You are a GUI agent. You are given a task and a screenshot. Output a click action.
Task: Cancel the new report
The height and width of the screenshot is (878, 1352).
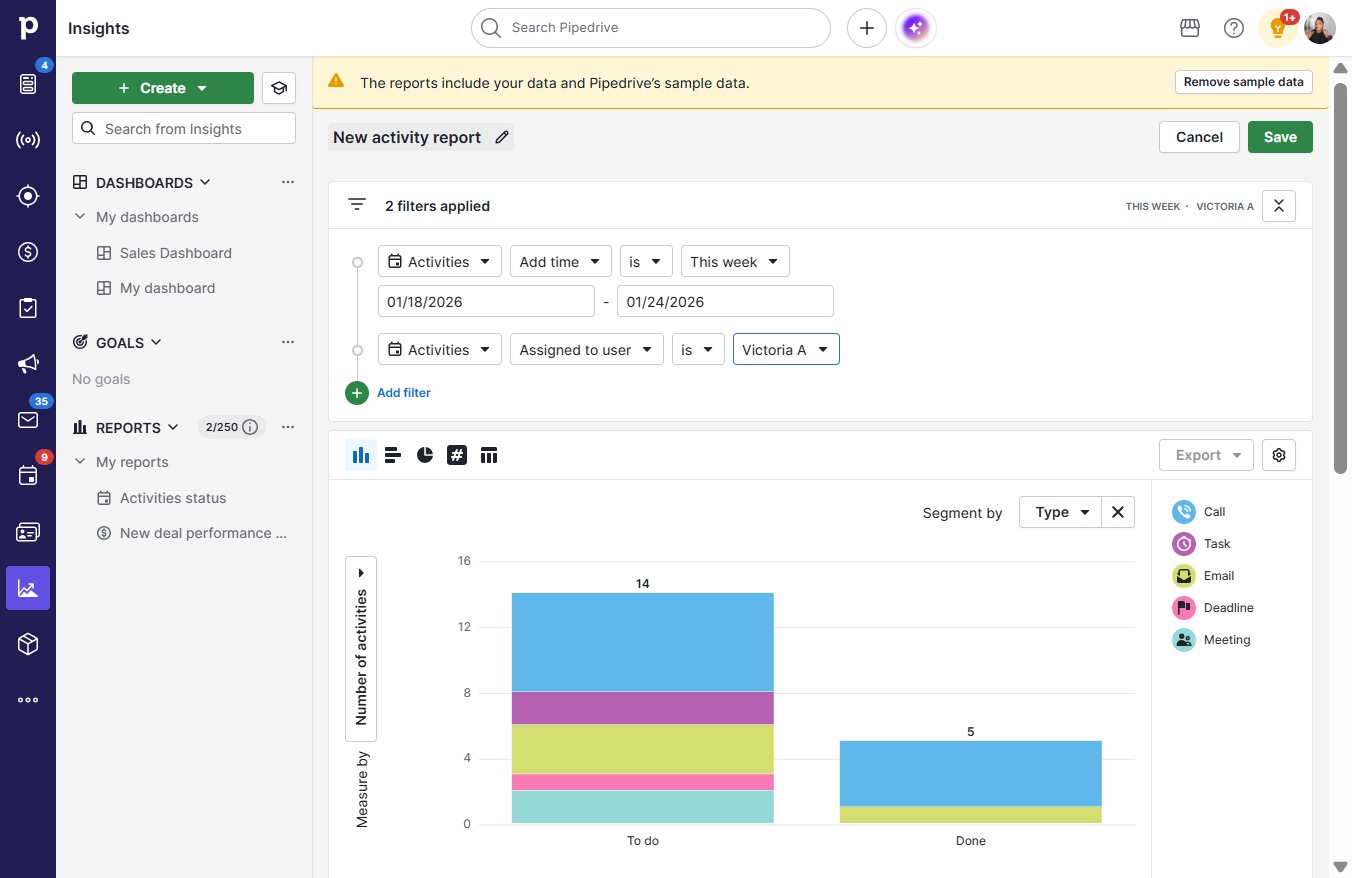(x=1199, y=137)
